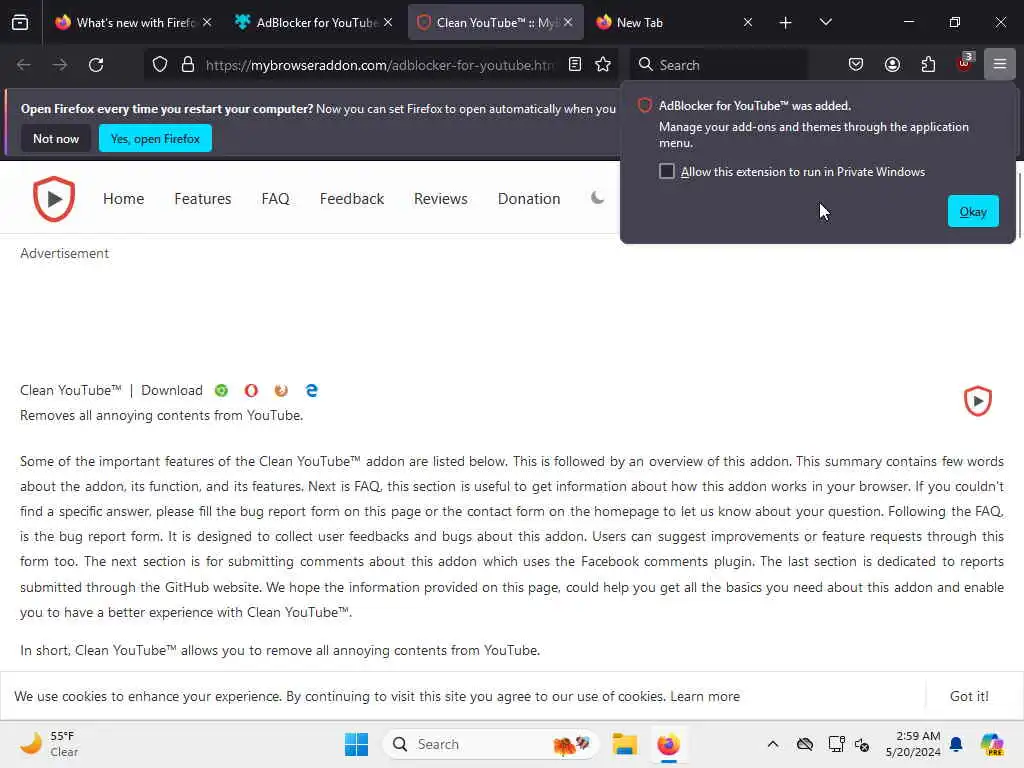Open Firefox account menu
Image resolution: width=1024 pixels, height=768 pixels.
[x=892, y=64]
